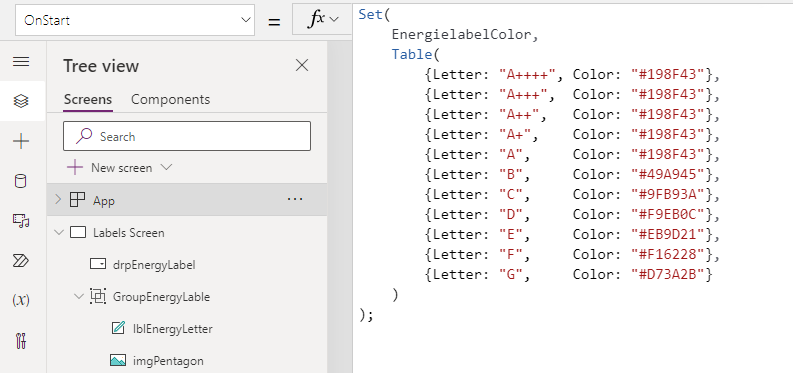793x373 pixels.
Task: Click the New screen button
Action: tap(120, 167)
